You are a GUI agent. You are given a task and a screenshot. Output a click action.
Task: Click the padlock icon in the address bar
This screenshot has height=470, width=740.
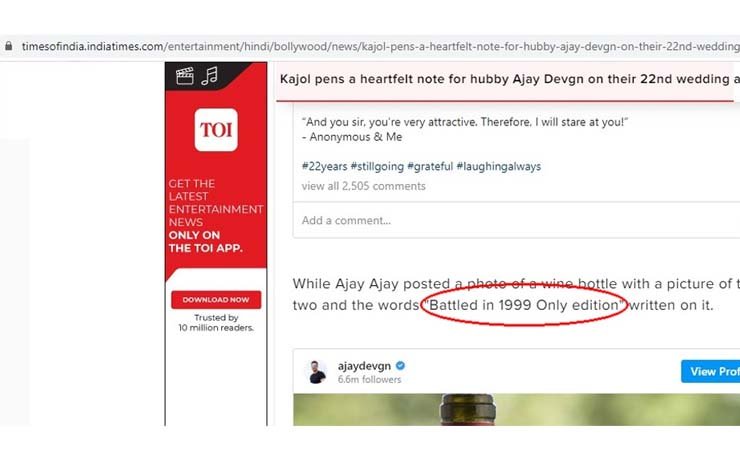[x=8, y=46]
